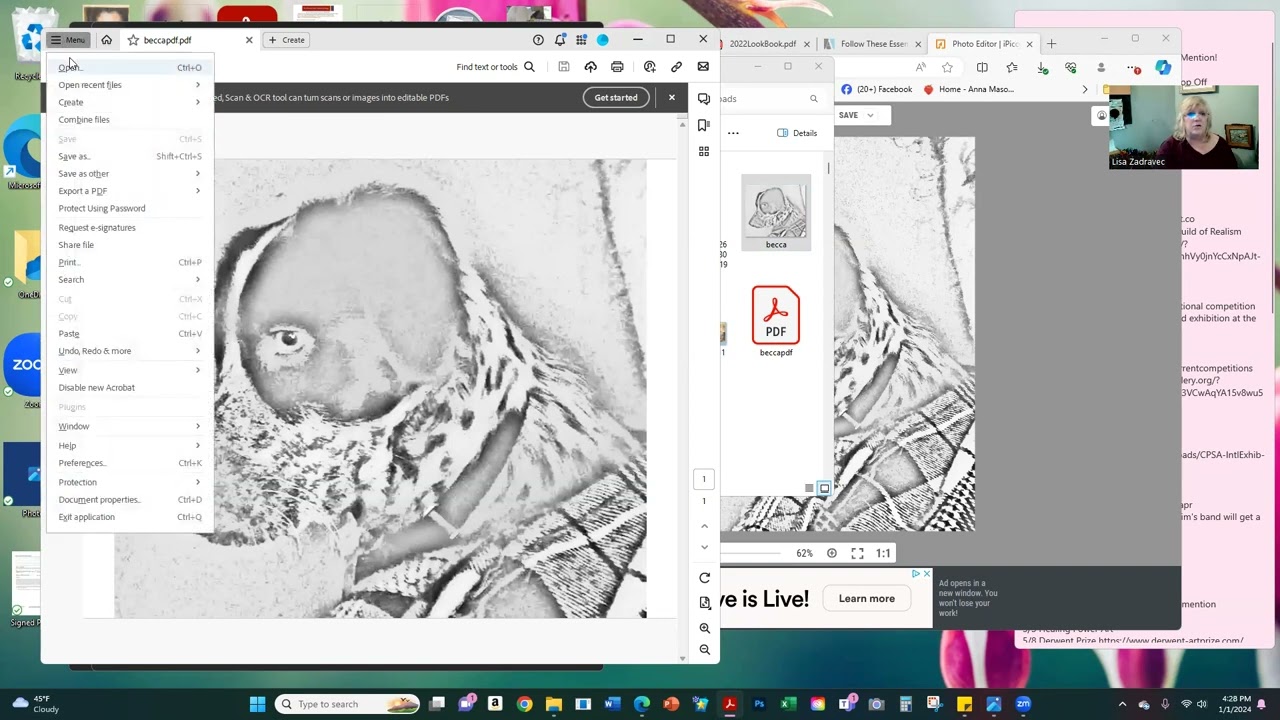Expand the Window submenu
This screenshot has height=720, width=1280.
click(x=130, y=426)
